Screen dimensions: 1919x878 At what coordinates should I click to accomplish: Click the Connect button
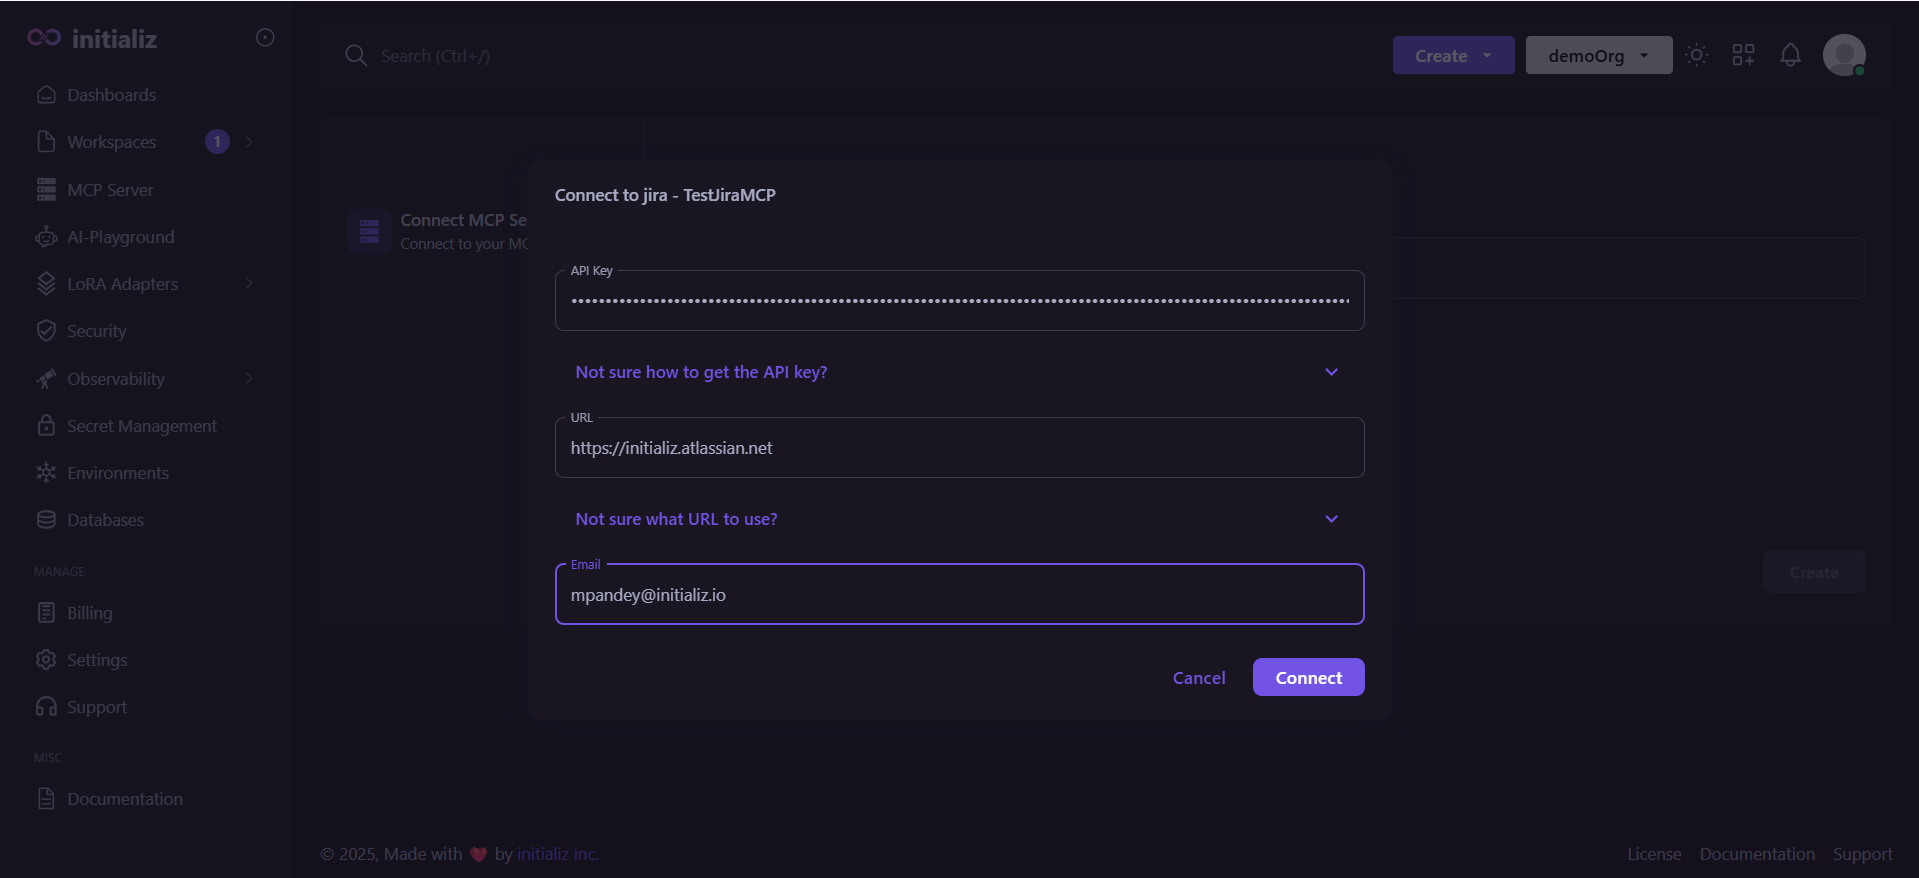[x=1308, y=677]
